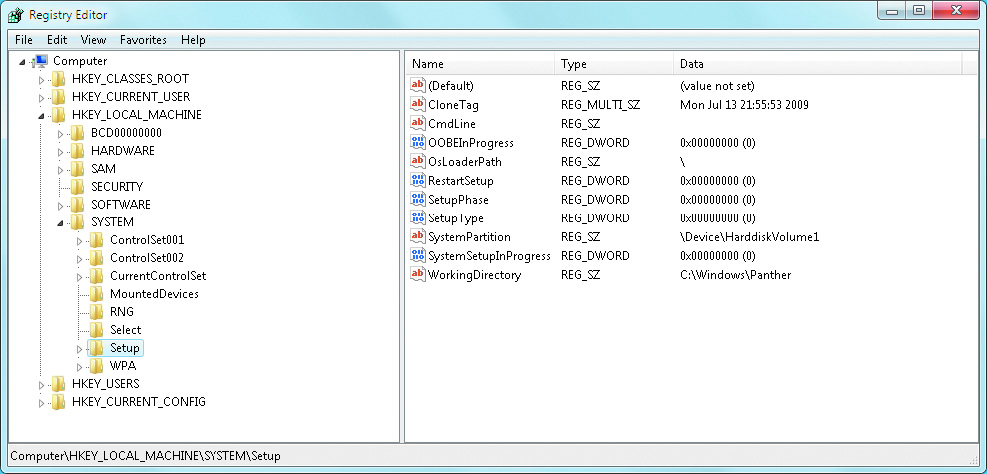This screenshot has height=474, width=987.
Task: Click the SOFTWARE folder icon
Action: (77, 205)
